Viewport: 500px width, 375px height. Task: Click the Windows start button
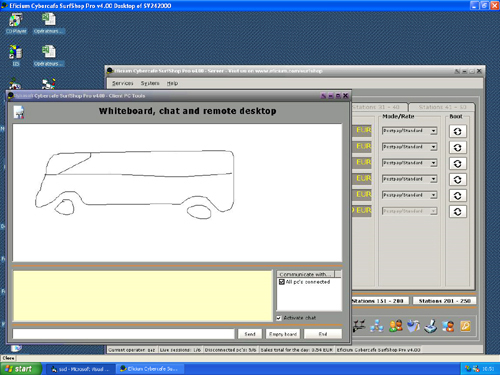(x=21, y=369)
